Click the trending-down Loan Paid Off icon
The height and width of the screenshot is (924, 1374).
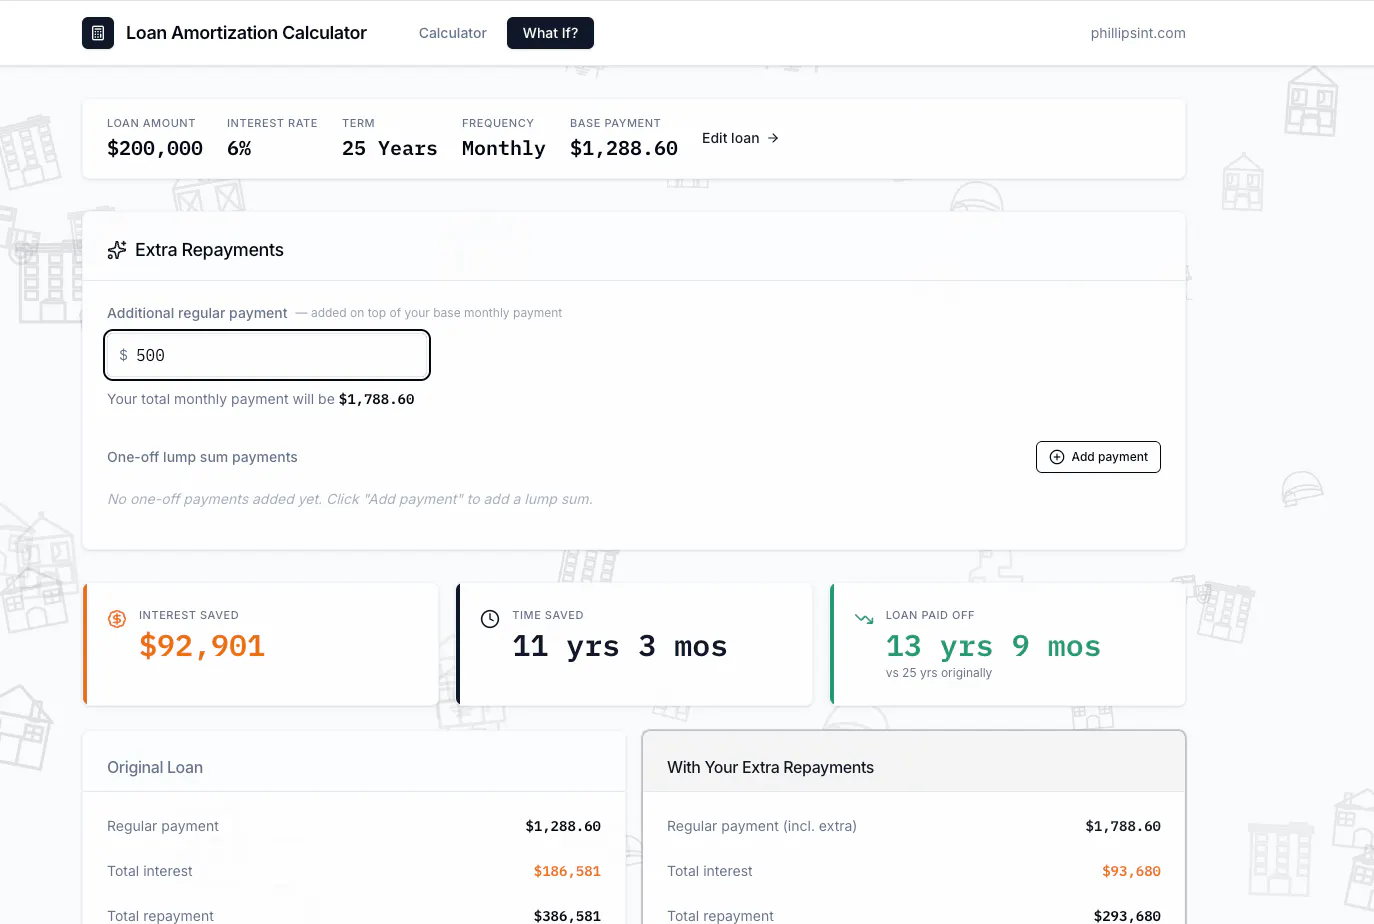[864, 619]
